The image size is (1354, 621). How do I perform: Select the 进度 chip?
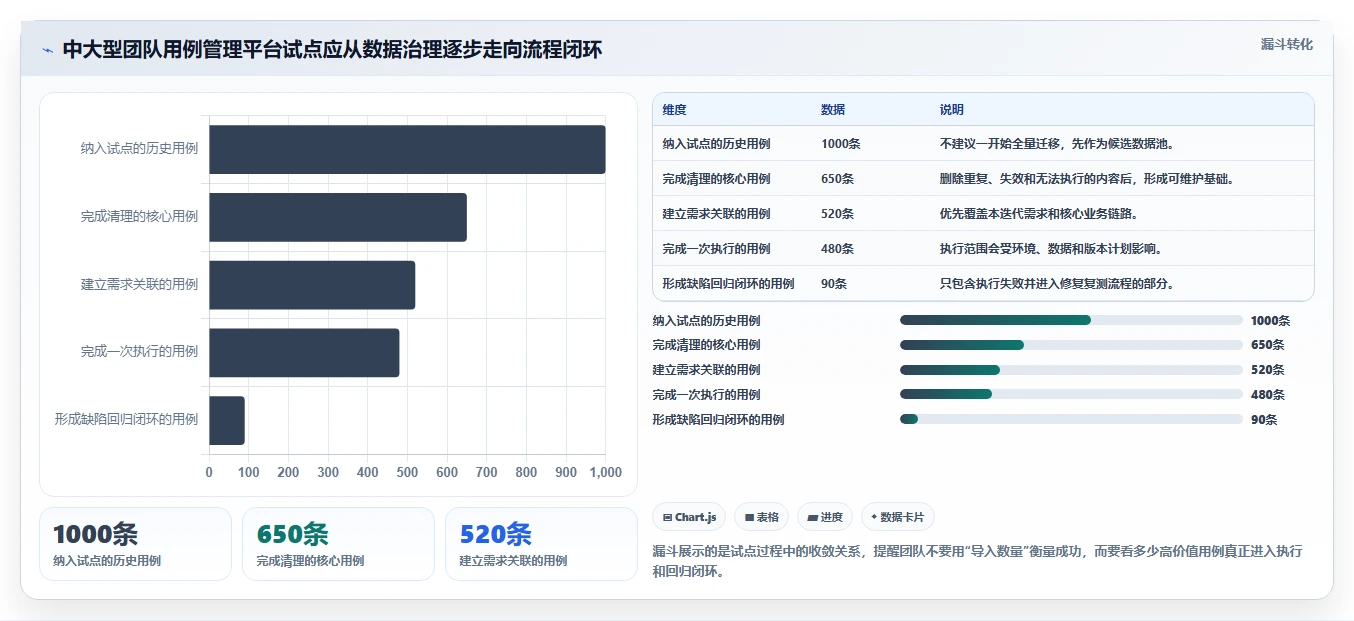825,517
